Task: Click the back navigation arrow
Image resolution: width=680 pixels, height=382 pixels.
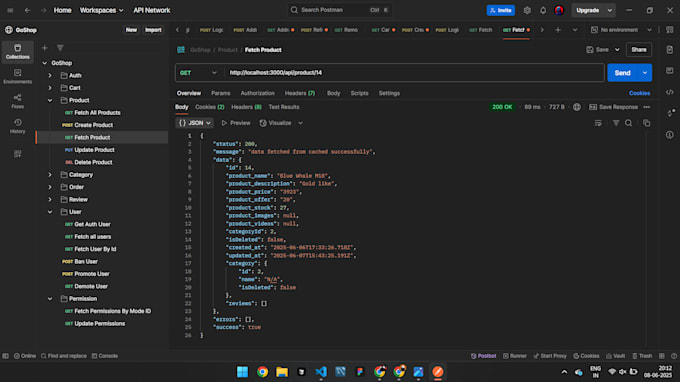Action: [x=27, y=10]
